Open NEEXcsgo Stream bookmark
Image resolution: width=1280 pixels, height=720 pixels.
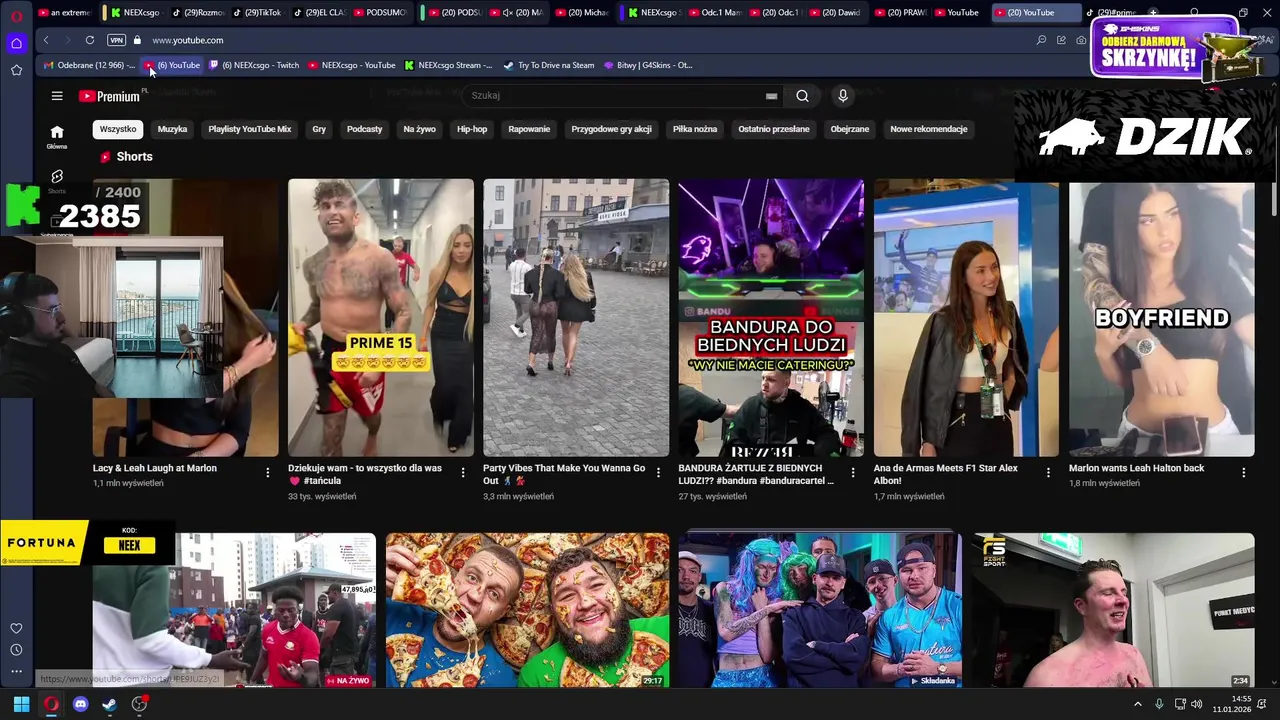pos(448,65)
